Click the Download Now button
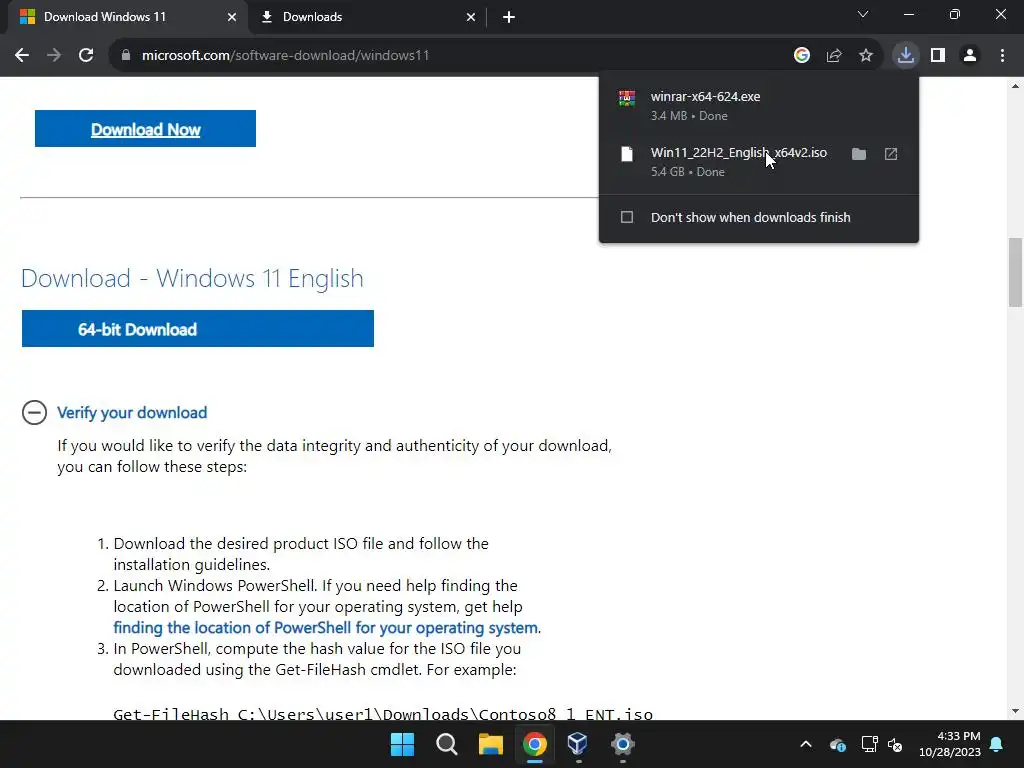 tap(145, 129)
